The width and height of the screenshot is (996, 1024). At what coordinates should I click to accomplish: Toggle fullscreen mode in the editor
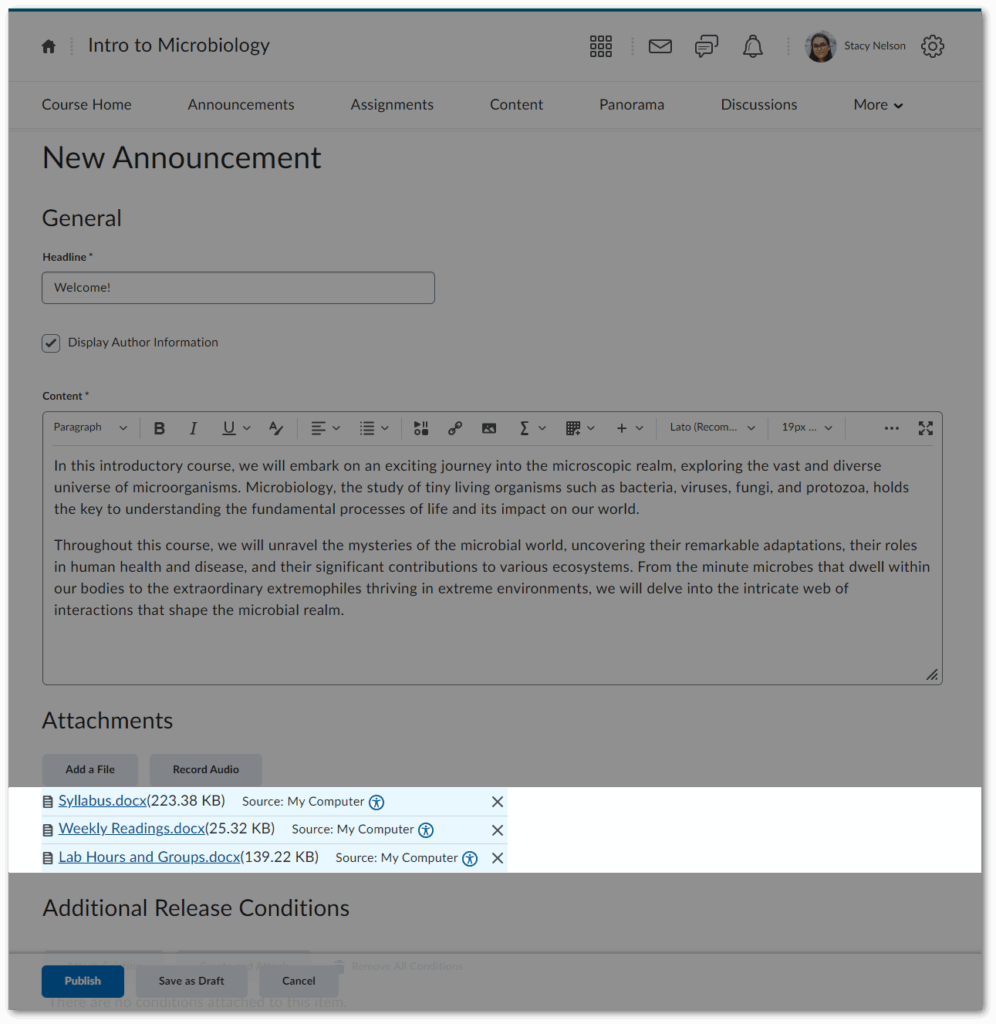(x=926, y=427)
